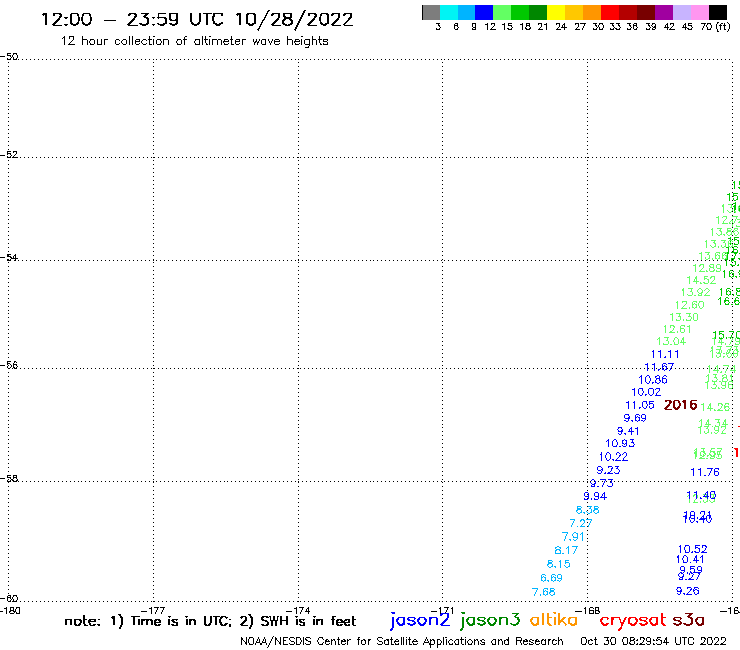Click the -174 longitude axis label
Image resolution: width=740 pixels, height=650 pixels.
(298, 610)
